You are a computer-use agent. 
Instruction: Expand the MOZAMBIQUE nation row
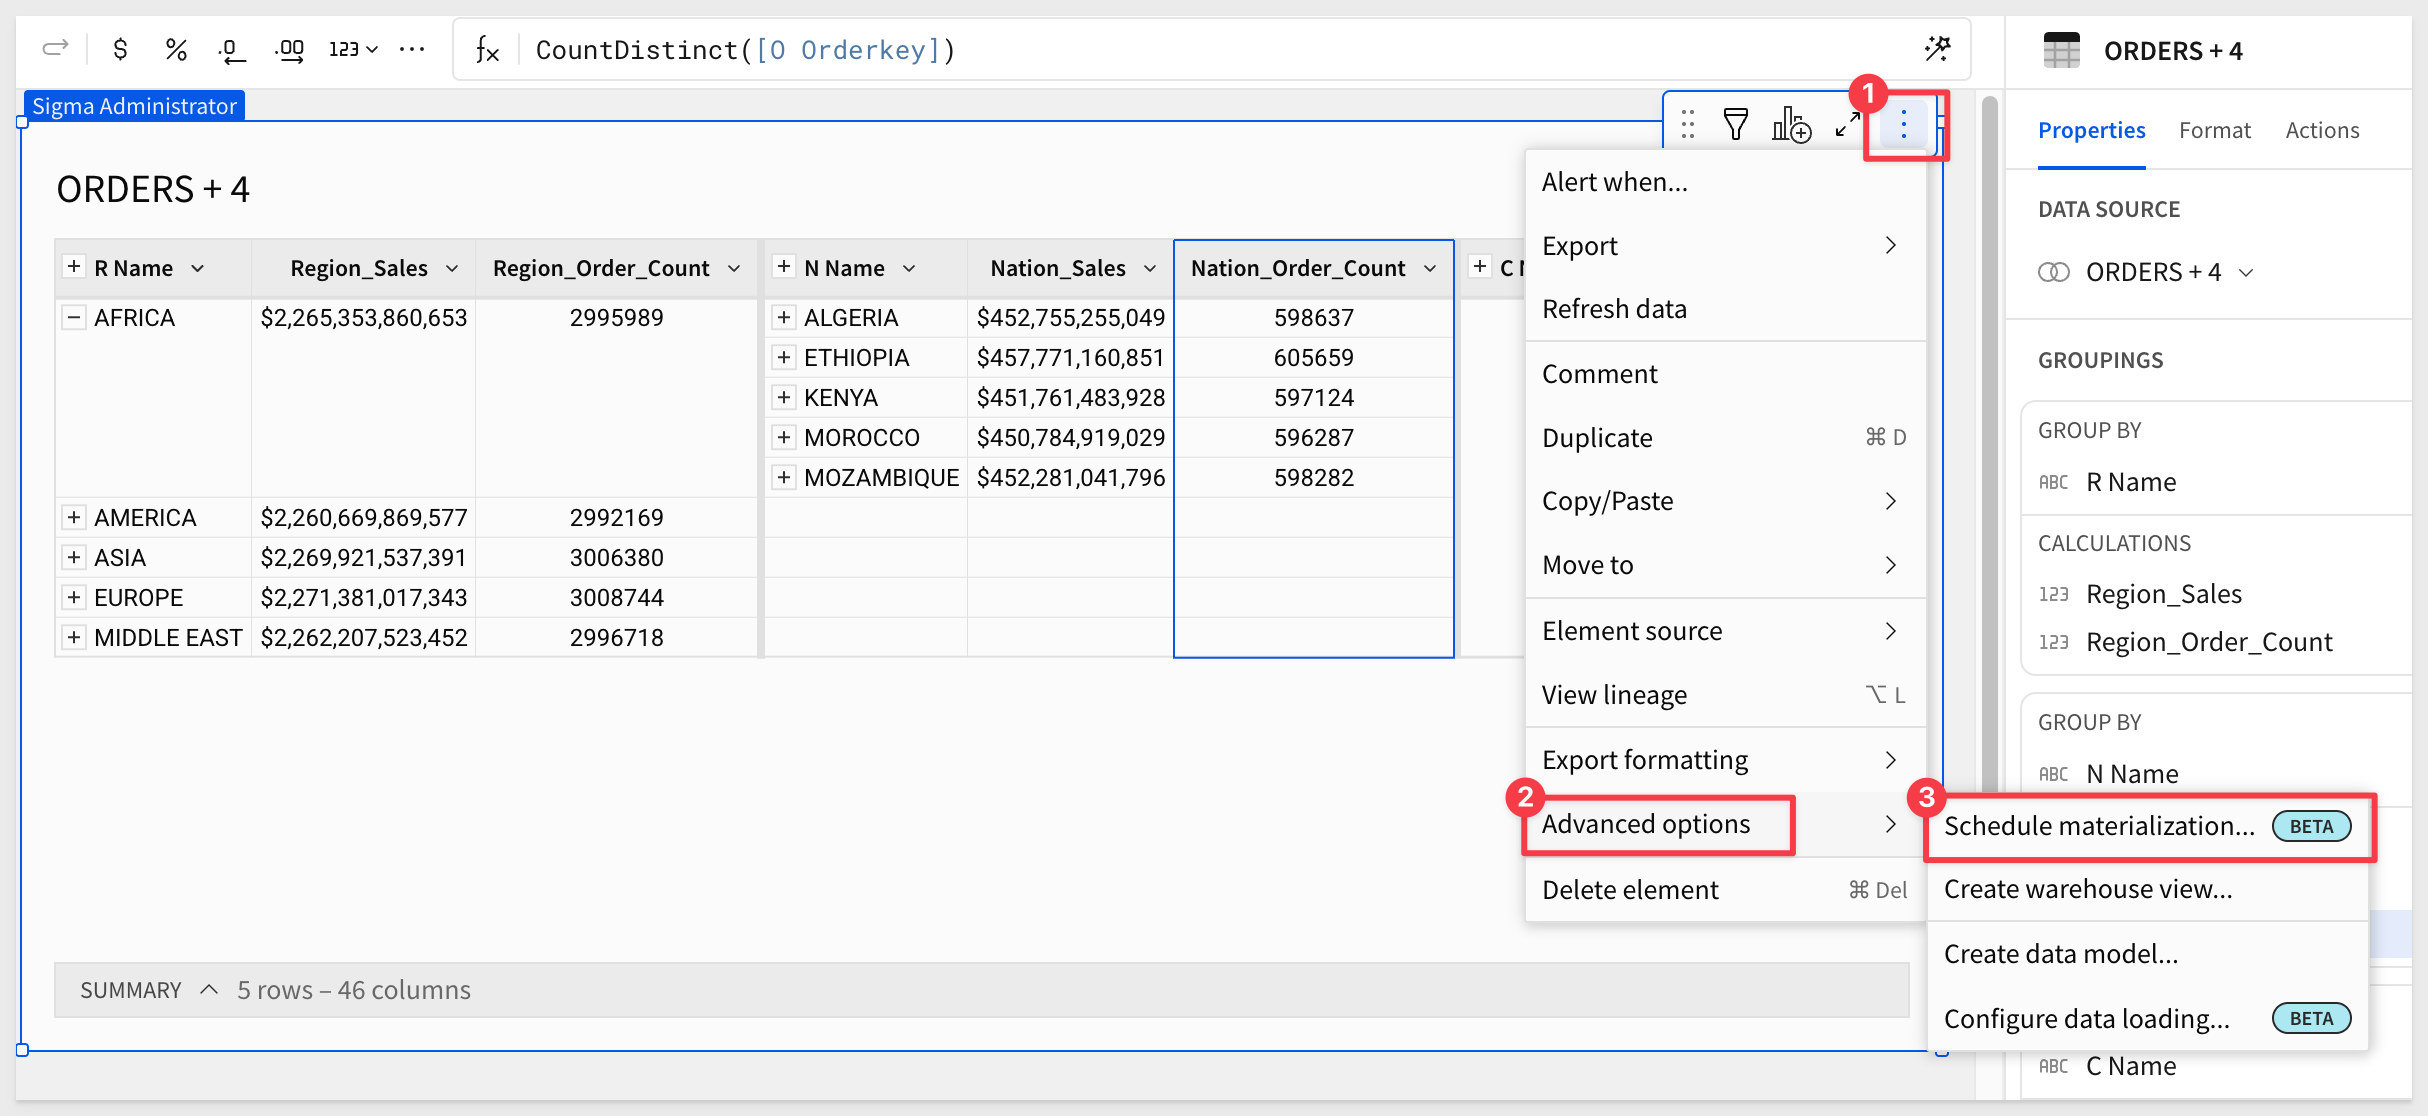784,477
